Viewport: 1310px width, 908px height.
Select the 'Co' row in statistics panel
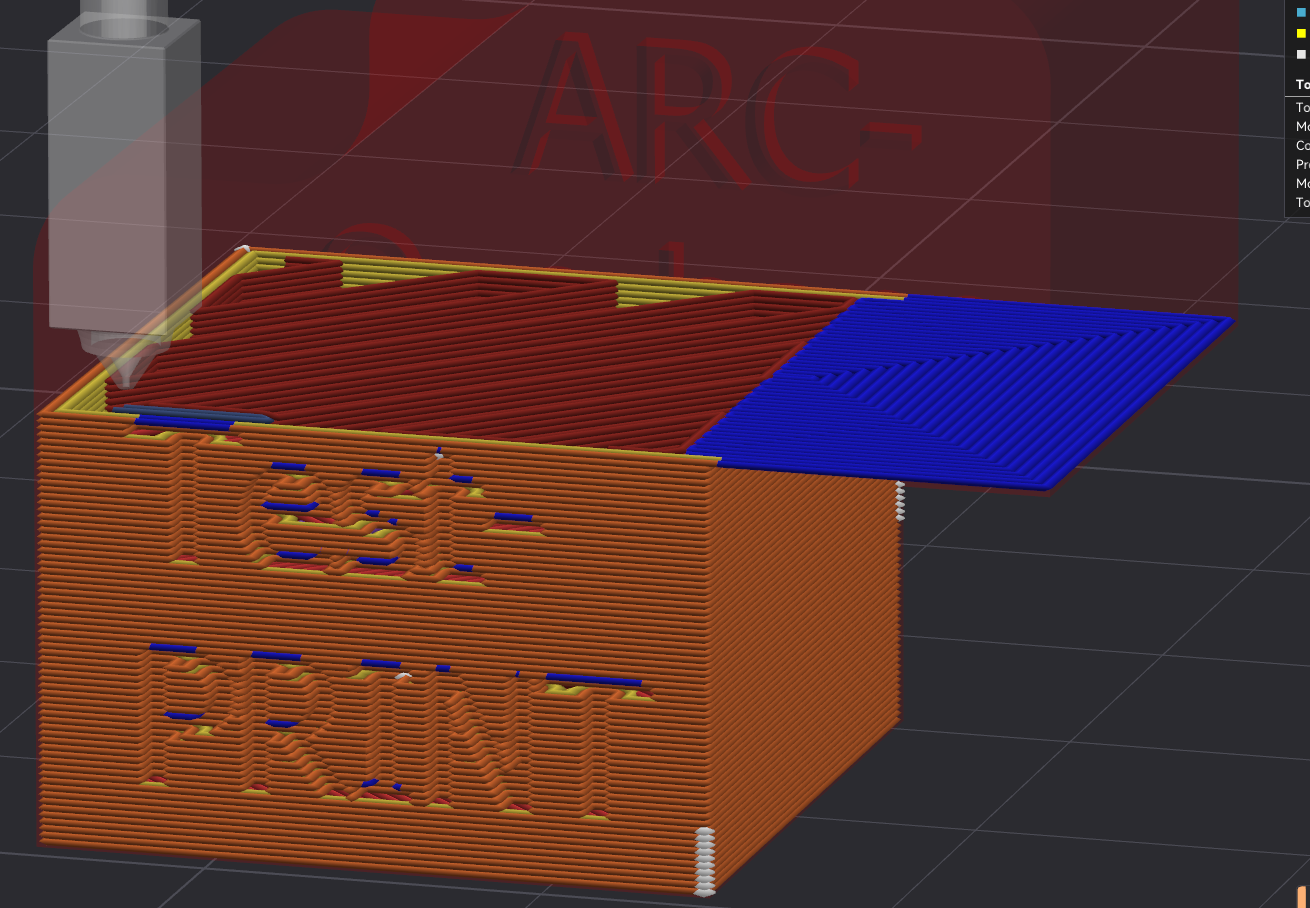click(1302, 145)
